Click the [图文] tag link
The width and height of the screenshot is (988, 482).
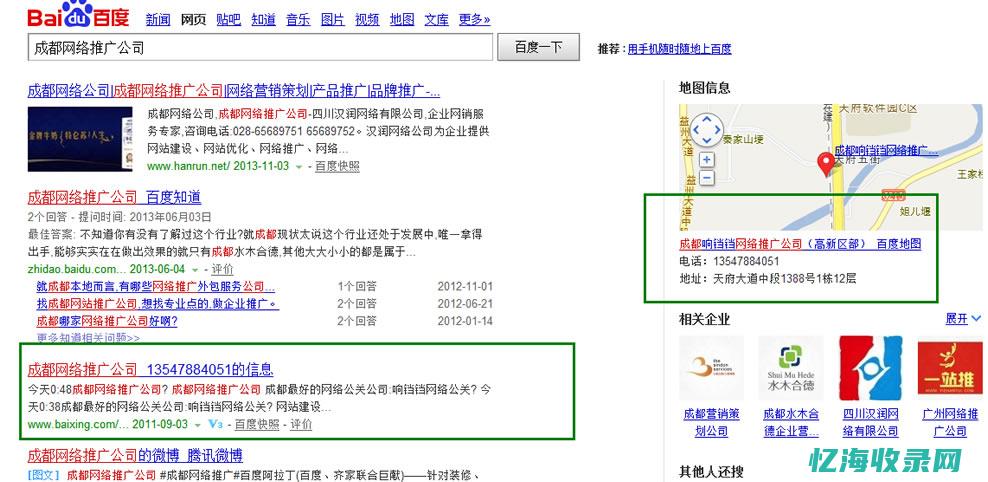[43, 474]
